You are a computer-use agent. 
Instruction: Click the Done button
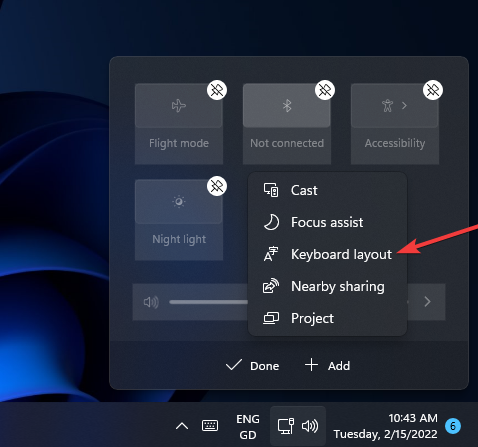(252, 366)
